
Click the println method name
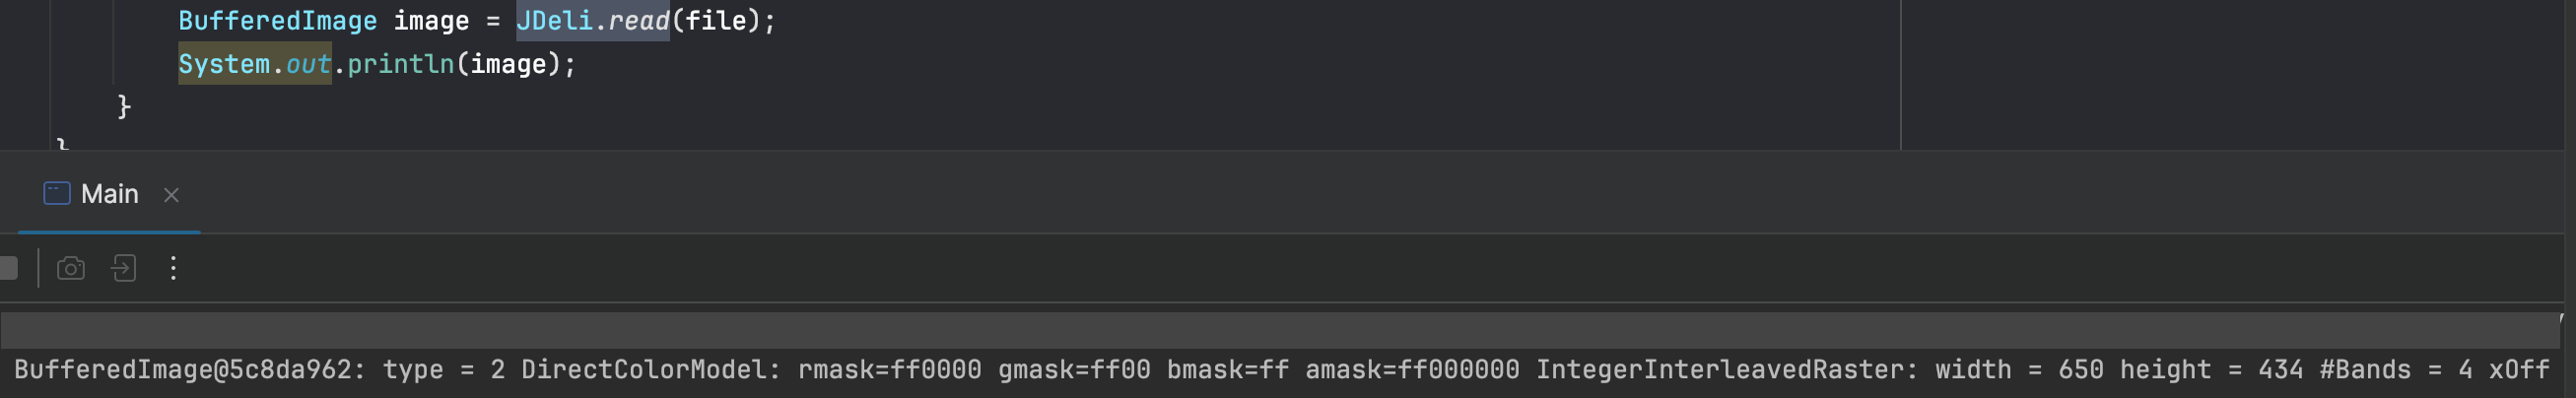pos(400,64)
